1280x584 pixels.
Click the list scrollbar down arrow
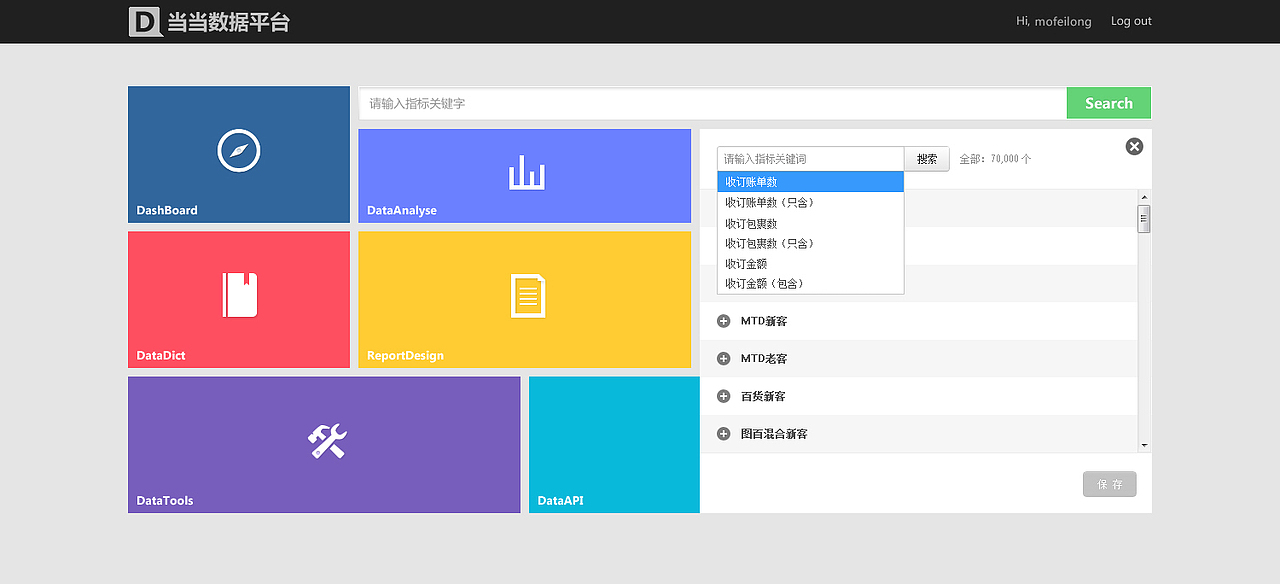pos(1144,446)
